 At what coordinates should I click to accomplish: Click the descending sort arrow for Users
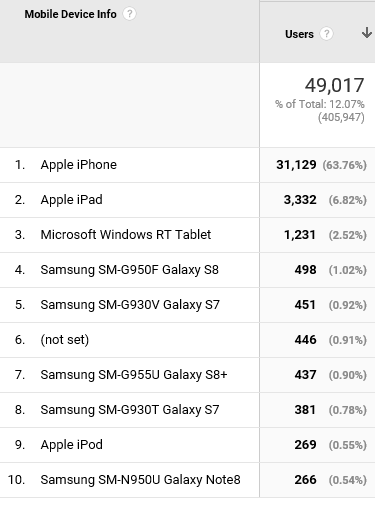click(367, 33)
